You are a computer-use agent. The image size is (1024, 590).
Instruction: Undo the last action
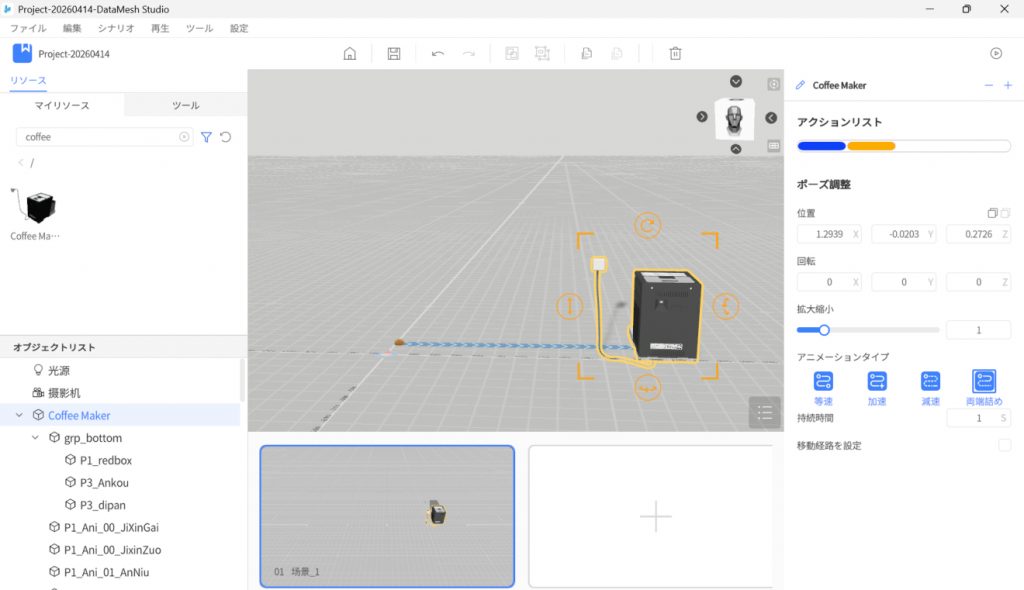coord(438,54)
